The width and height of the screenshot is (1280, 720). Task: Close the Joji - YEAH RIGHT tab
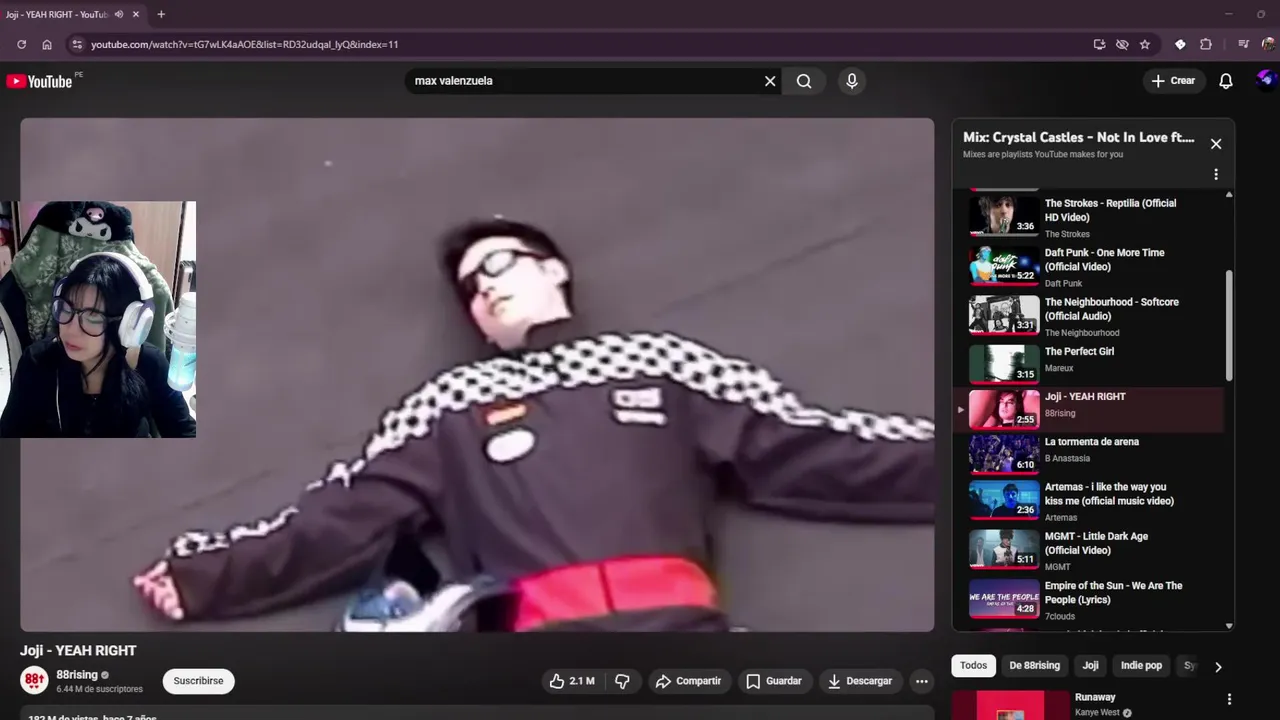pyautogui.click(x=136, y=14)
